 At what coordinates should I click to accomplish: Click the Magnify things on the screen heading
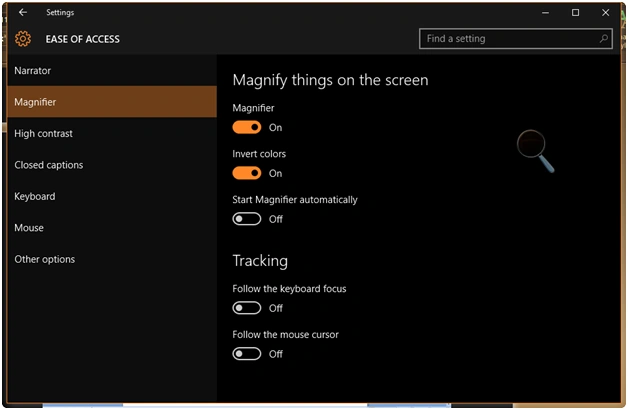tap(330, 80)
